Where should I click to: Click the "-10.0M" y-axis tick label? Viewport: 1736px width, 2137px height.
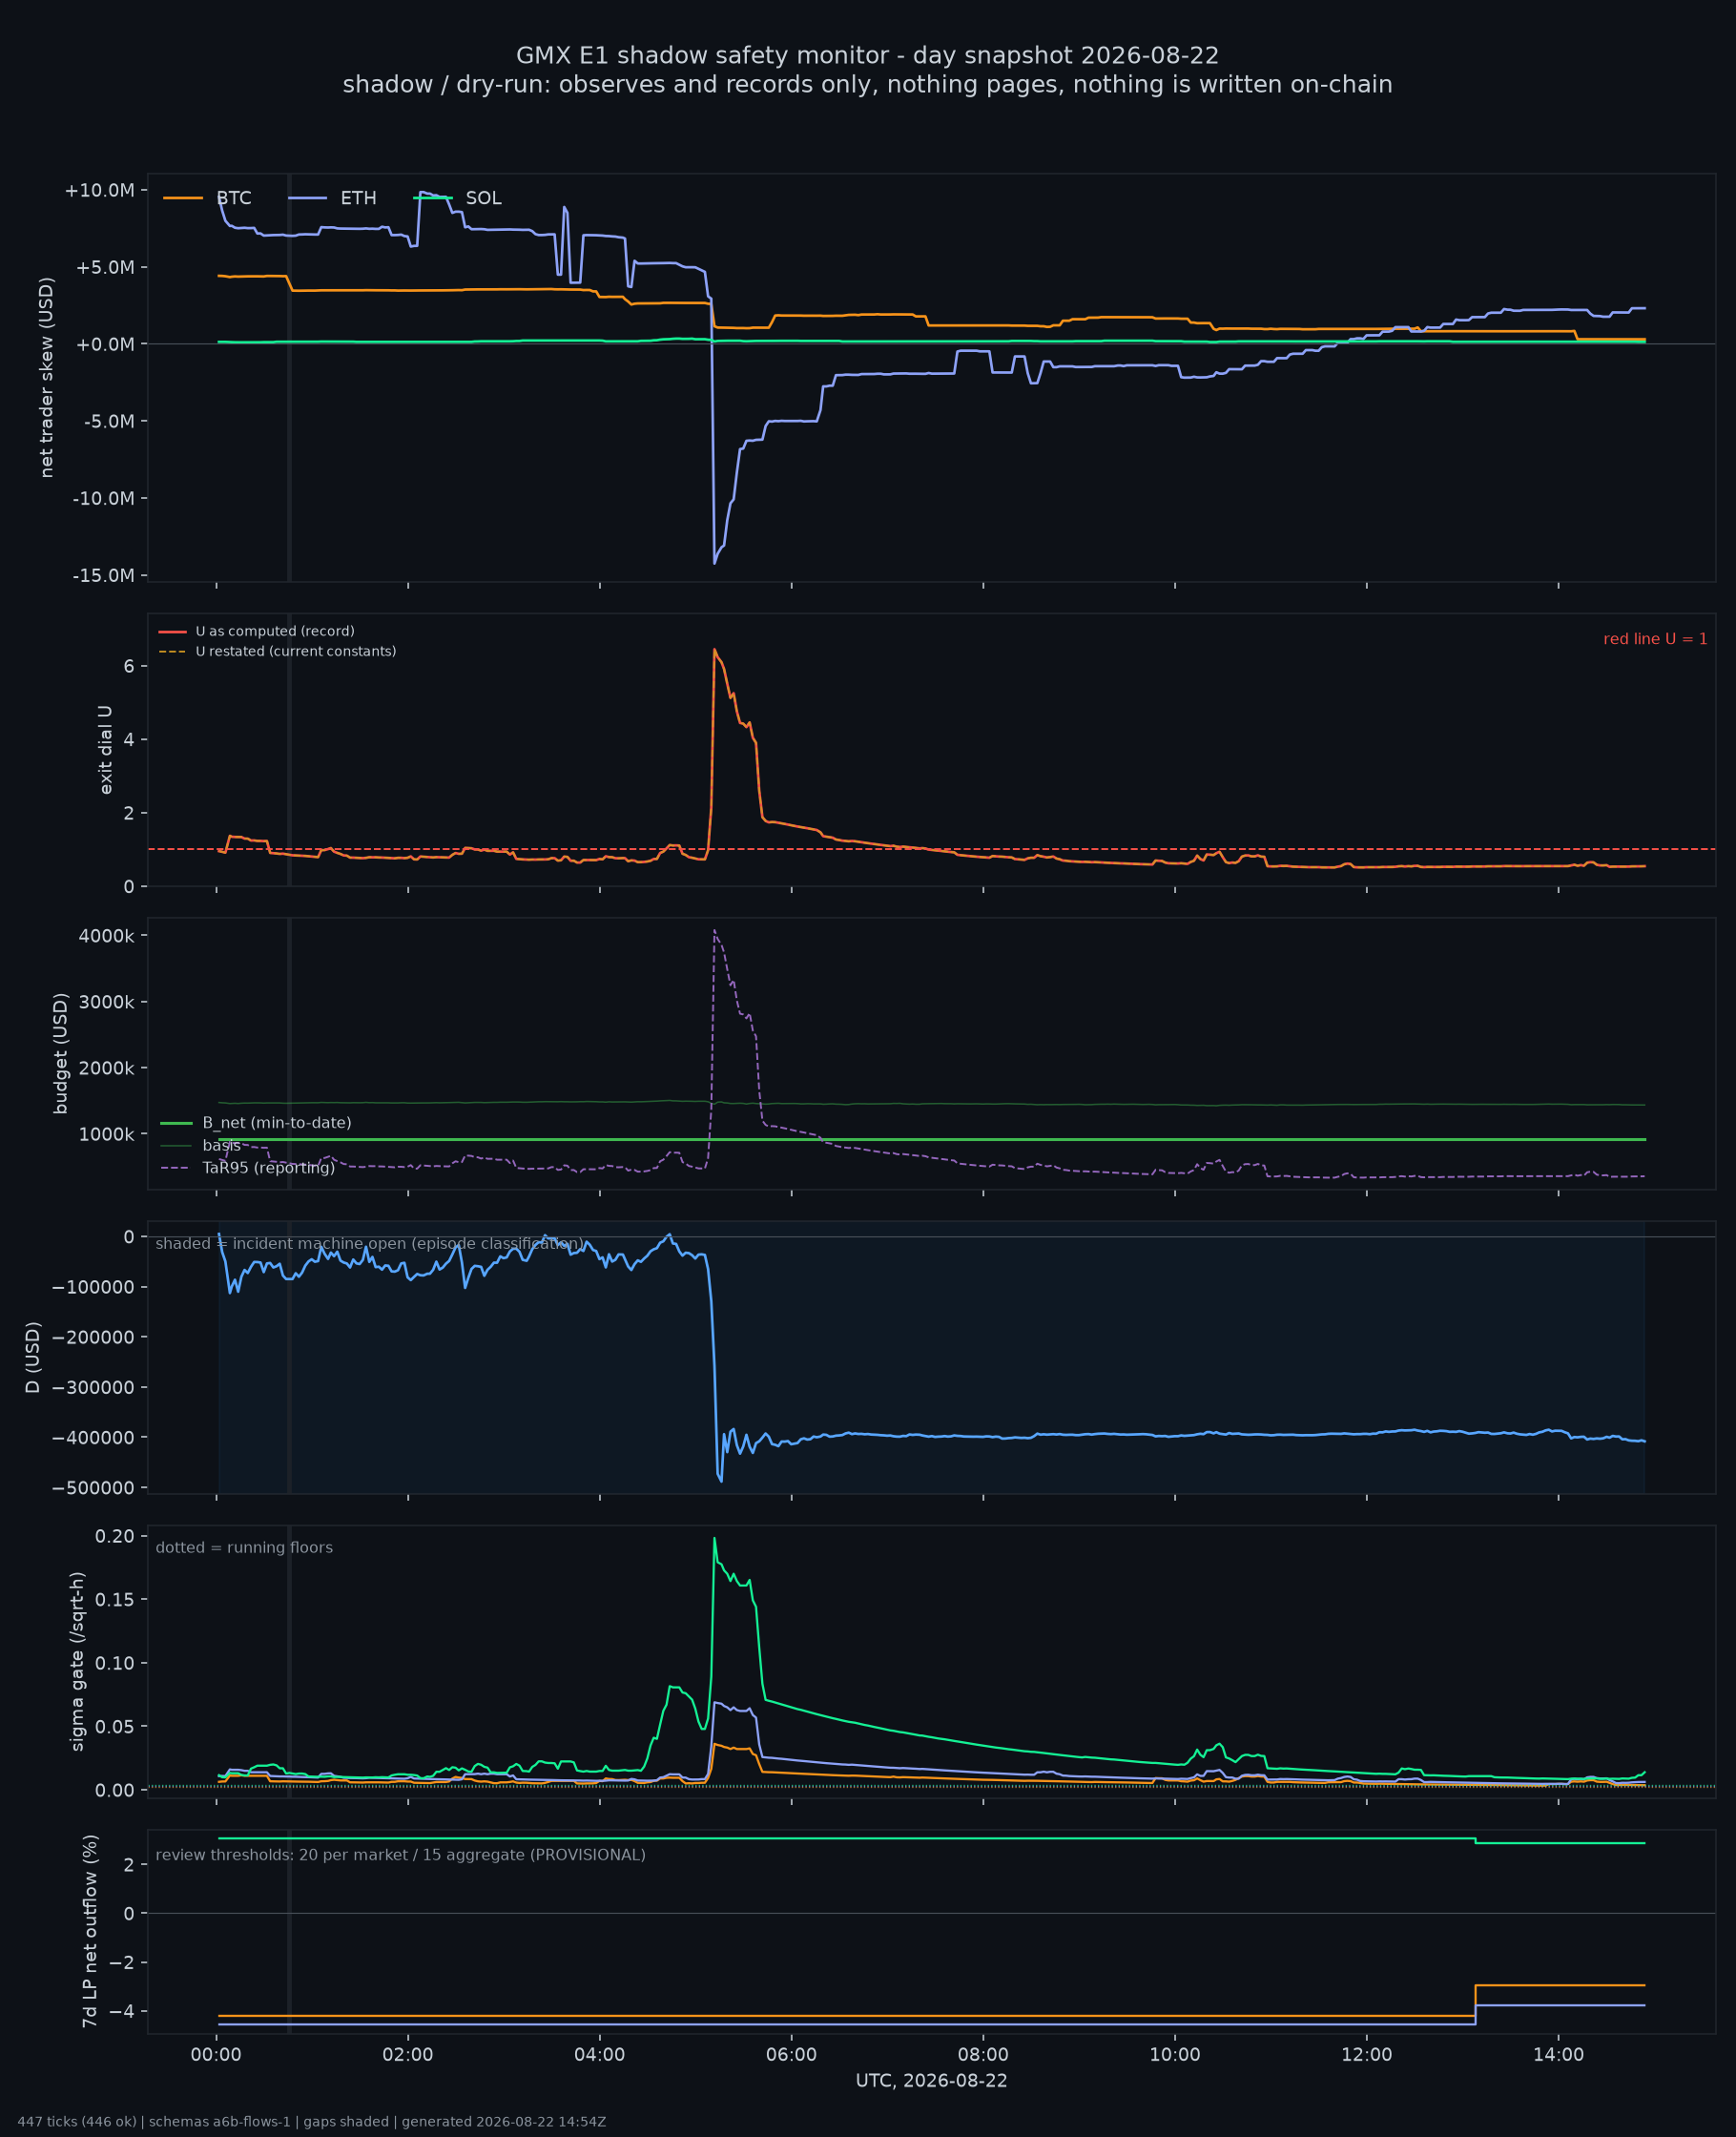point(103,499)
